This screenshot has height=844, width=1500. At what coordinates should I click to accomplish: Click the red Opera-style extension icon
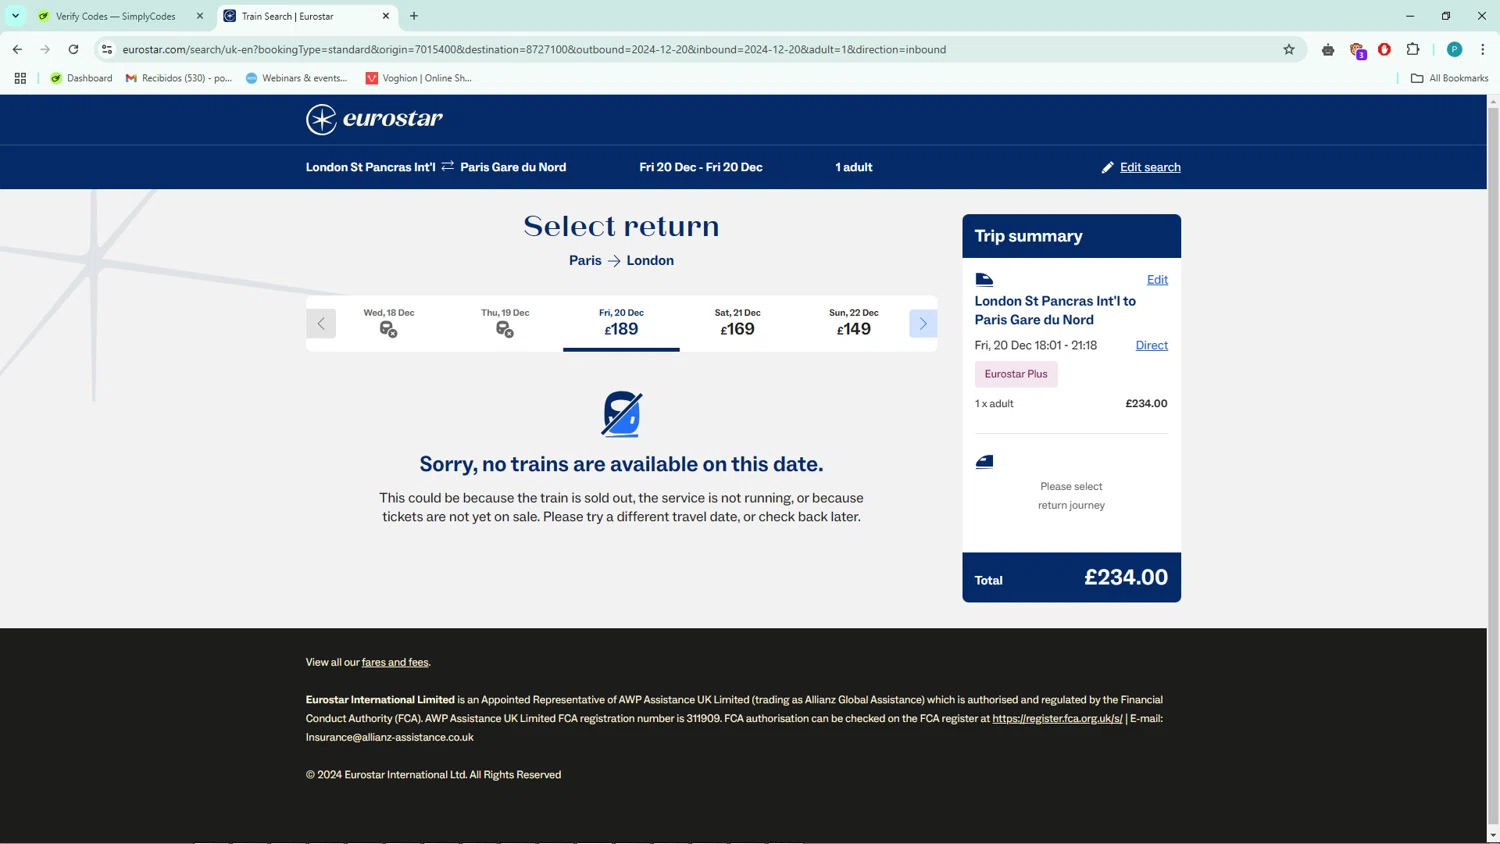[x=1384, y=49]
